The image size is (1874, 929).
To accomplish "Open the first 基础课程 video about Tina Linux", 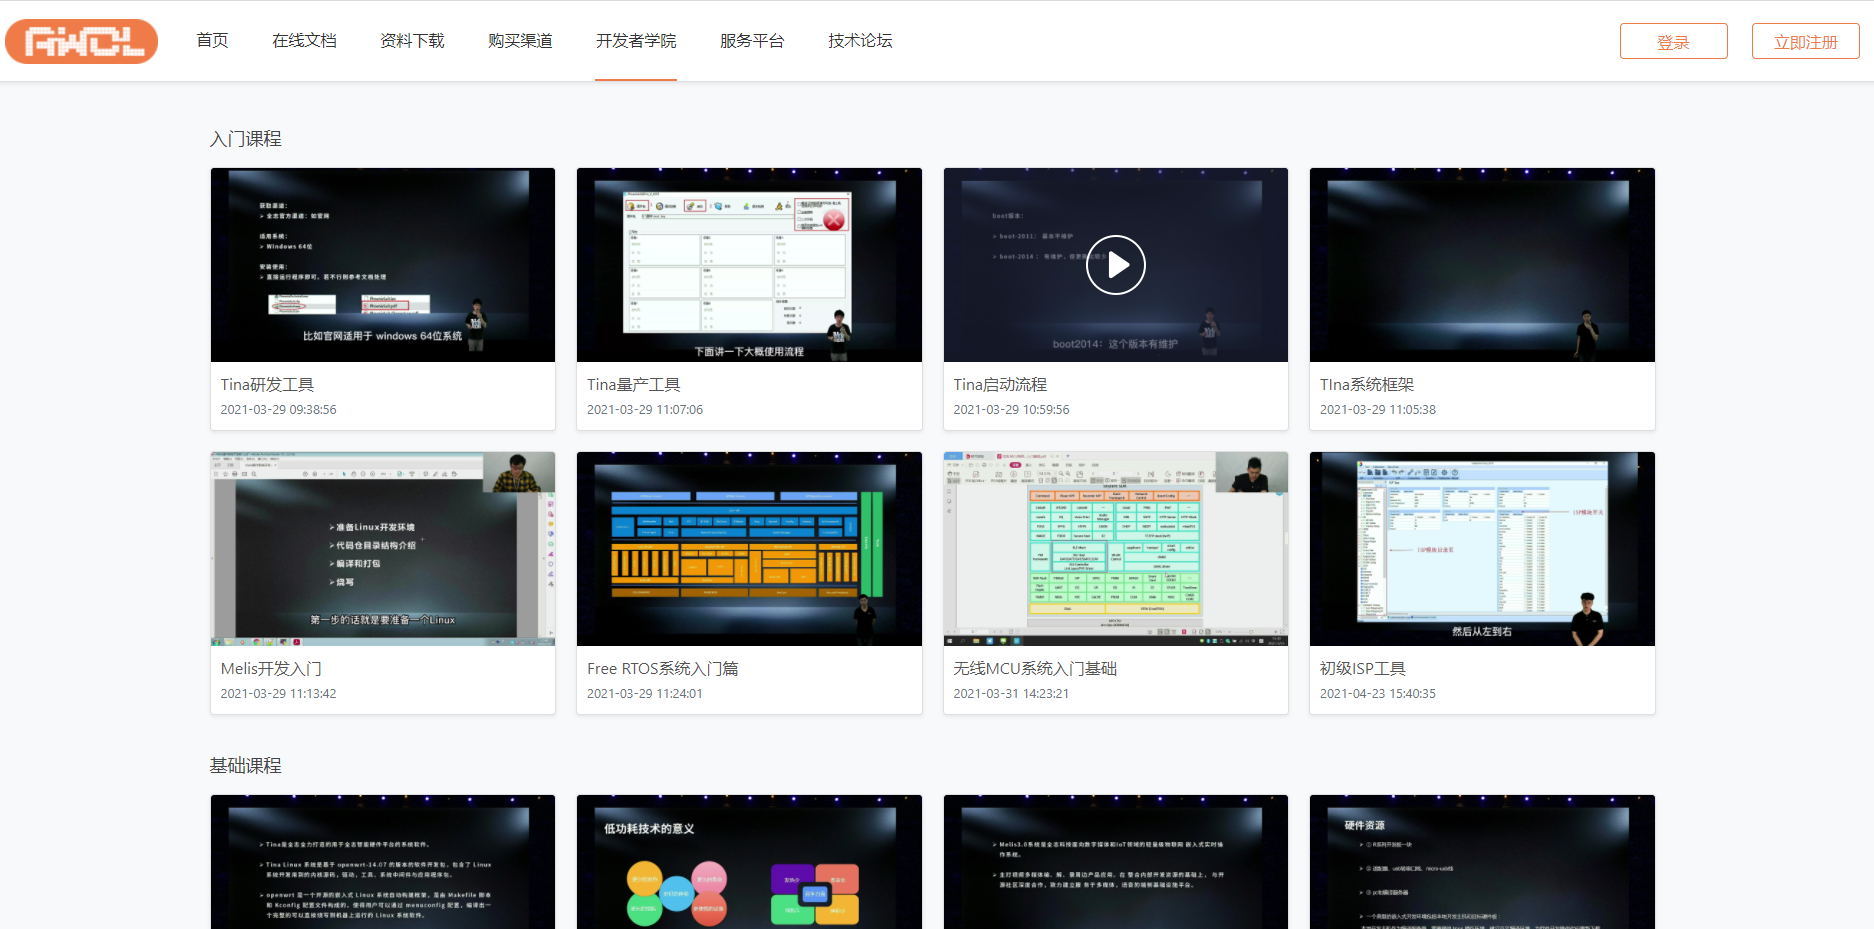I will click(383, 862).
